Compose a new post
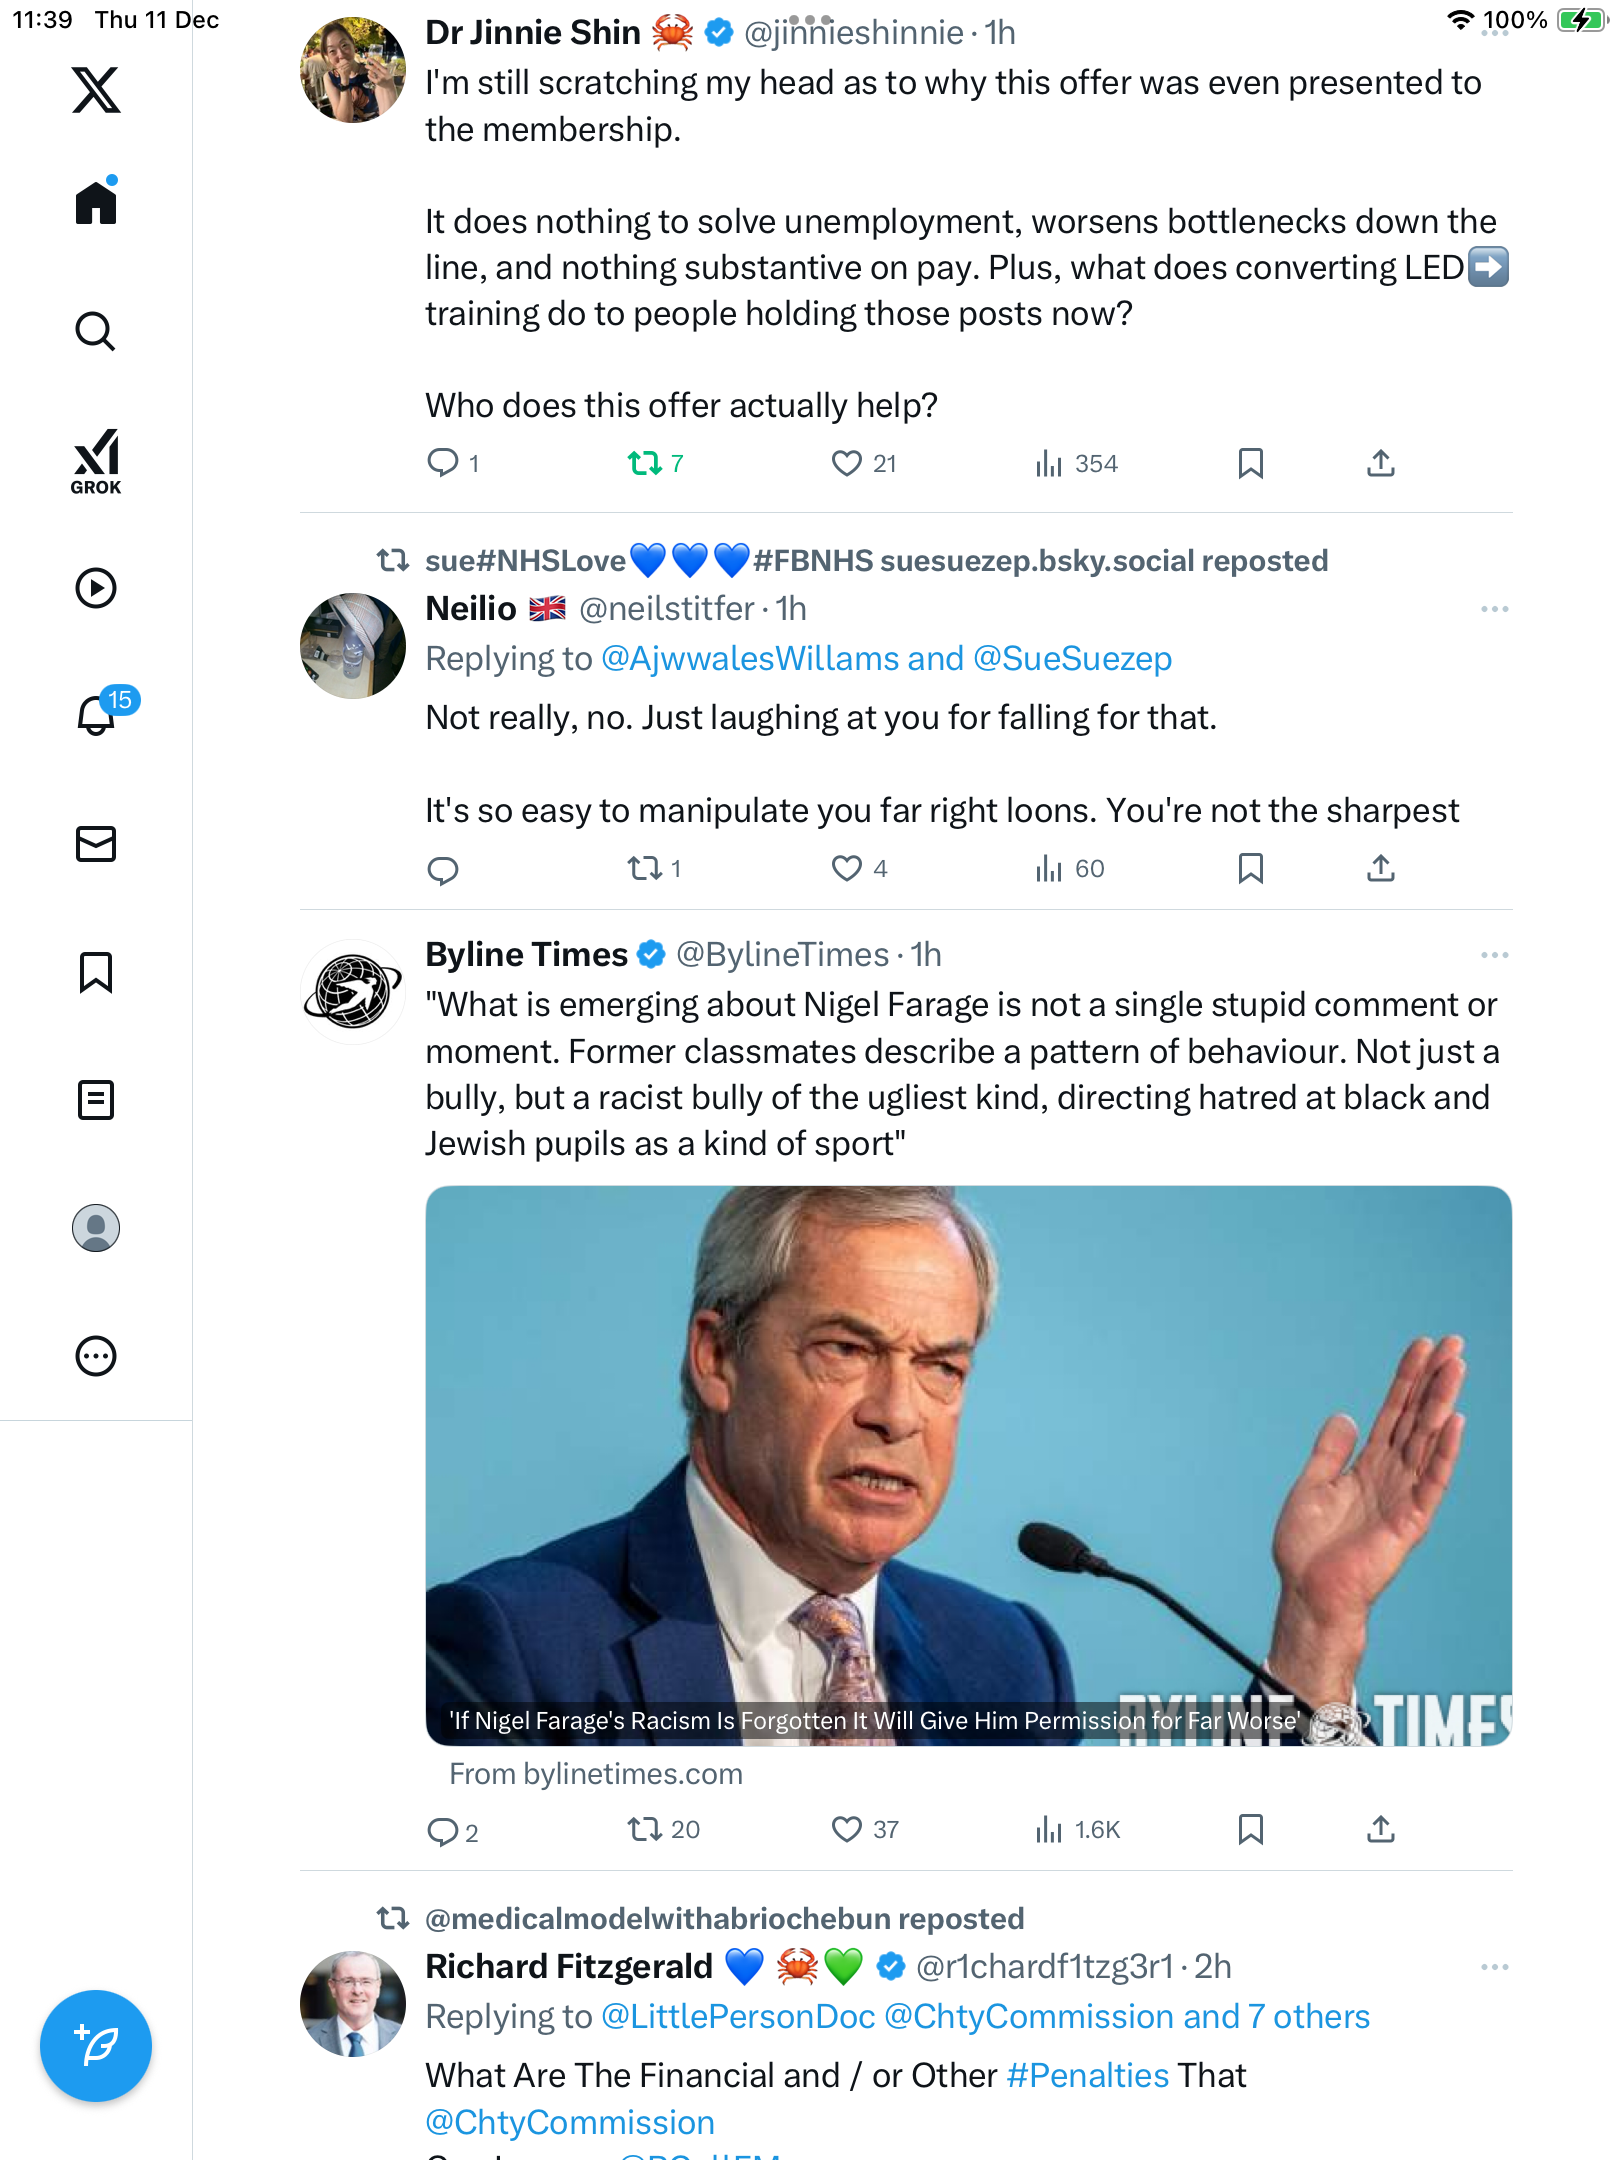 click(96, 2045)
